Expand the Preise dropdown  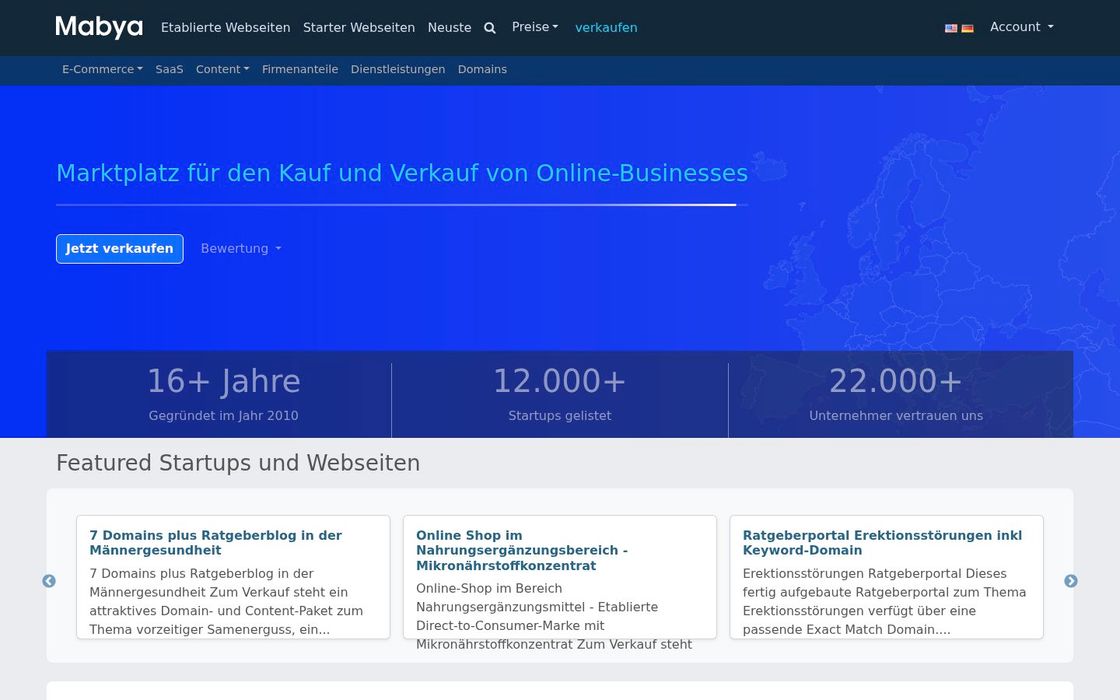point(535,27)
